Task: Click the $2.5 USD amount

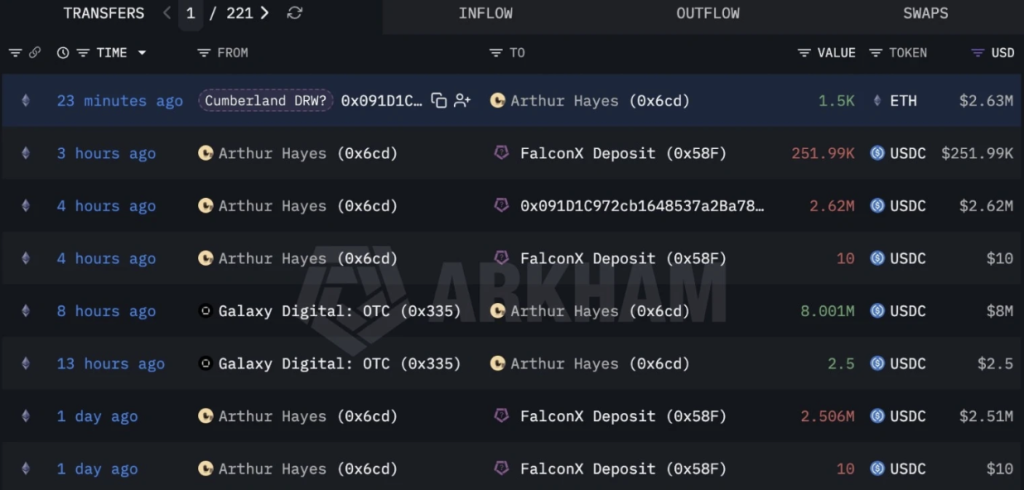Action: tap(995, 364)
